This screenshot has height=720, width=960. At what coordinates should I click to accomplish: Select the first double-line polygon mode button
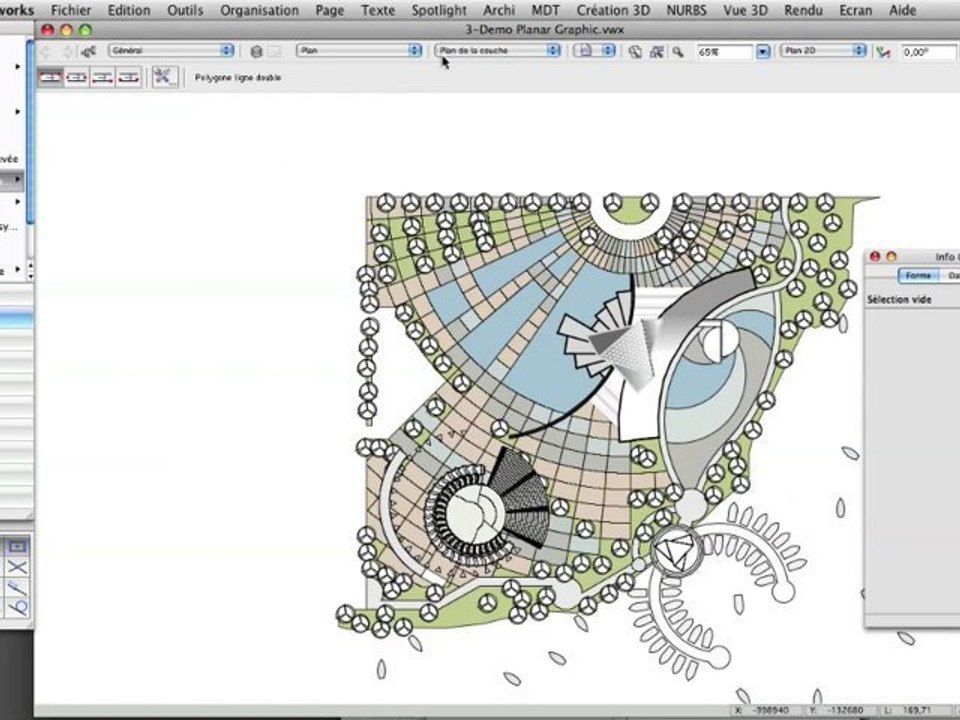(x=50, y=77)
